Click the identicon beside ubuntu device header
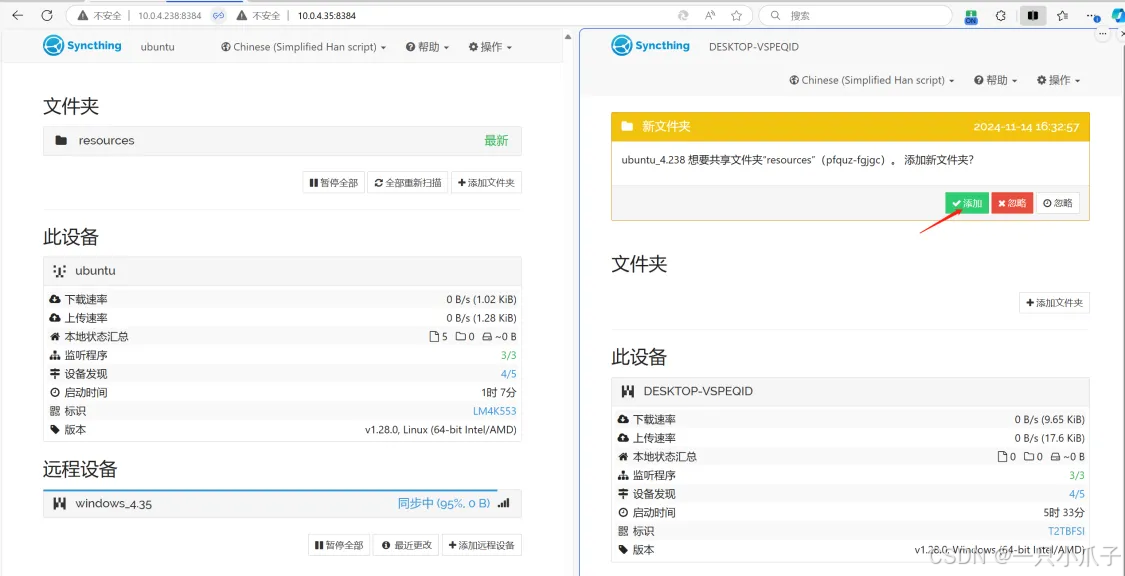 click(x=60, y=271)
